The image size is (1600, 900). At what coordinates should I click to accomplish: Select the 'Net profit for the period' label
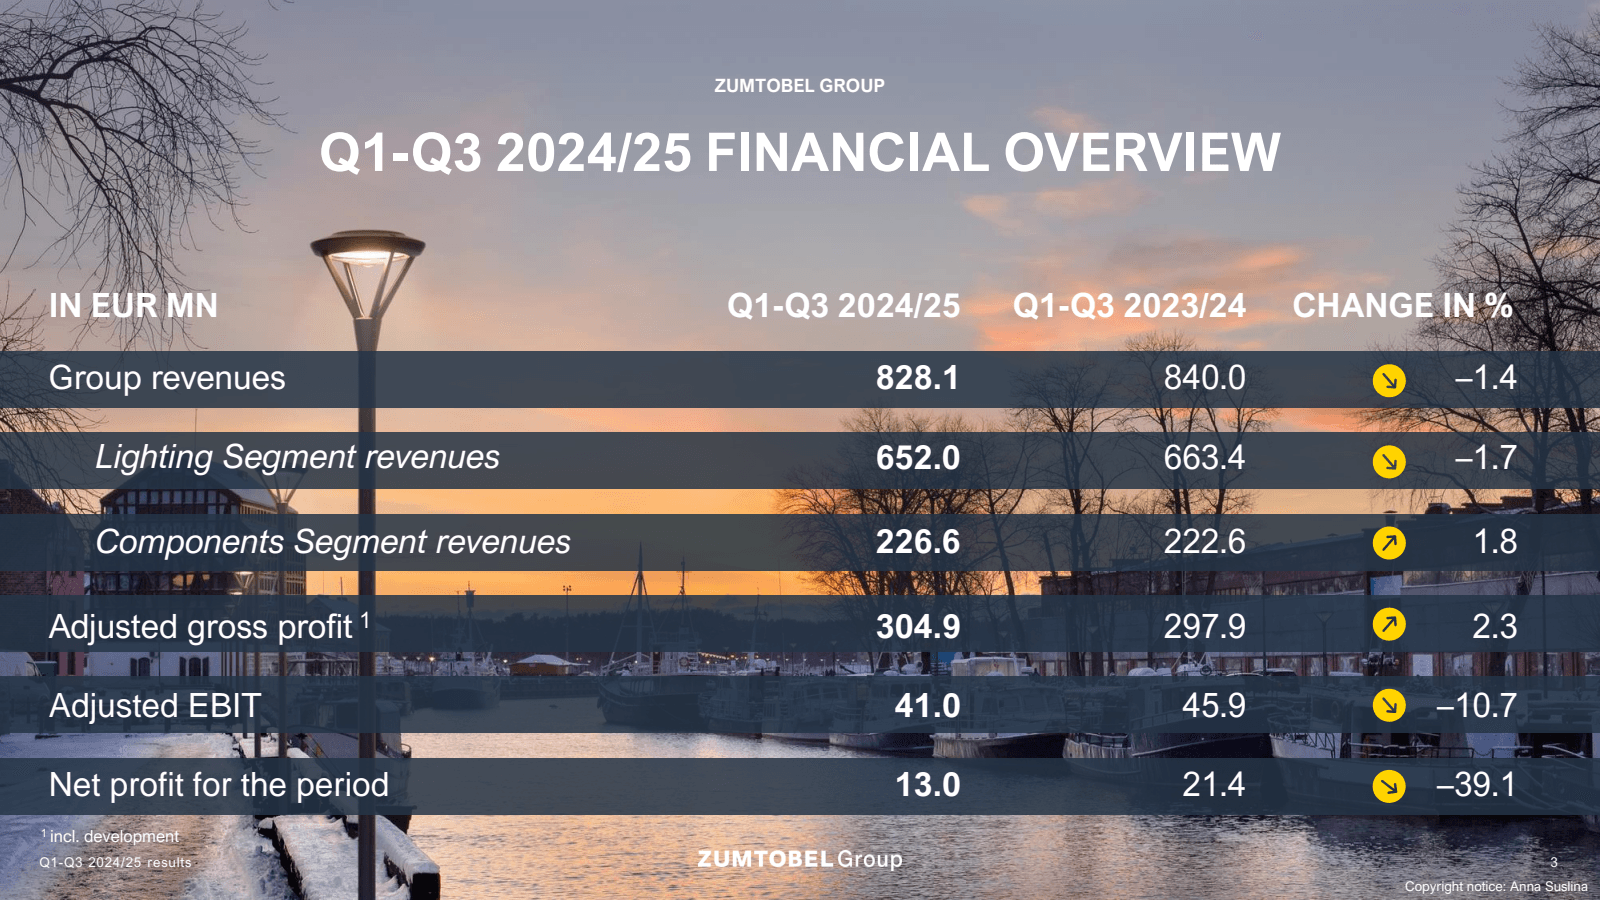[219, 785]
